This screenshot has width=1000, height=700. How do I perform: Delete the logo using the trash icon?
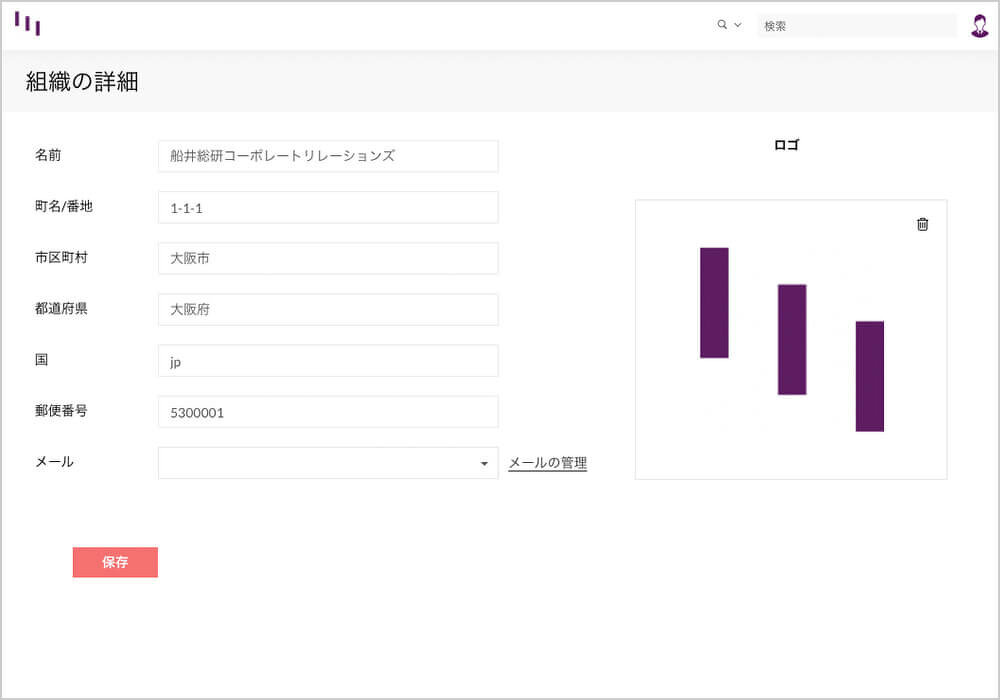point(922,224)
